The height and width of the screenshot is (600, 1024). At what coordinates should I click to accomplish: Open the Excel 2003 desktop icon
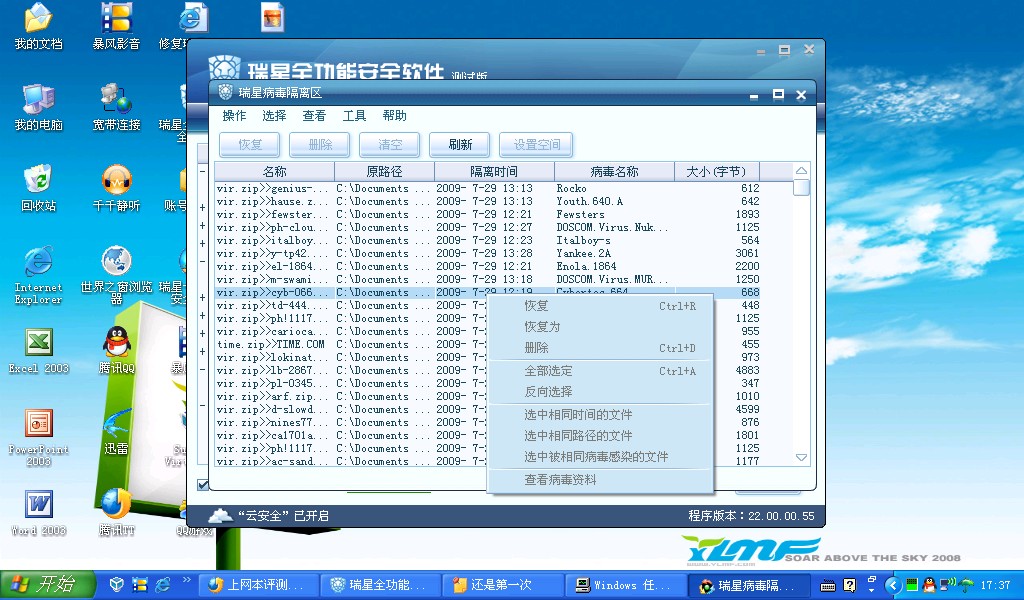coord(39,351)
